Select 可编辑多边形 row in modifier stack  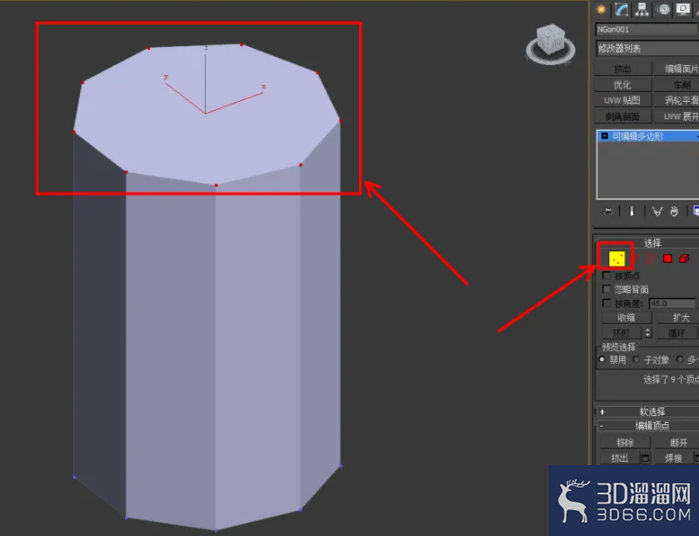(647, 136)
